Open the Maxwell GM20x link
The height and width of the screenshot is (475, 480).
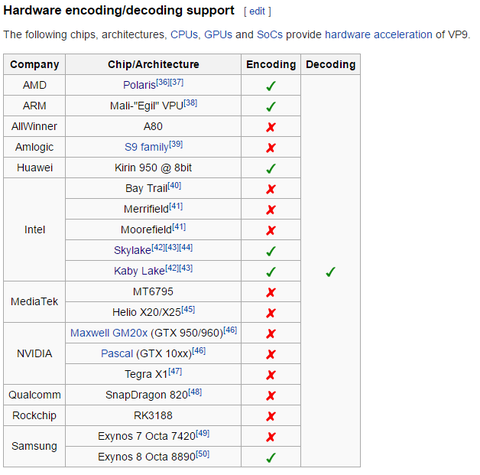pyautogui.click(x=109, y=333)
